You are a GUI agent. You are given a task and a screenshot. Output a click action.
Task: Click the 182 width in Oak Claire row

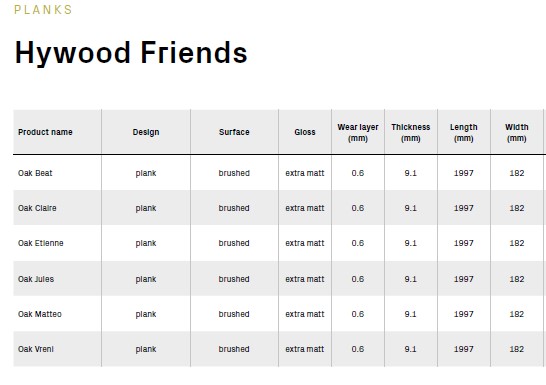point(517,208)
